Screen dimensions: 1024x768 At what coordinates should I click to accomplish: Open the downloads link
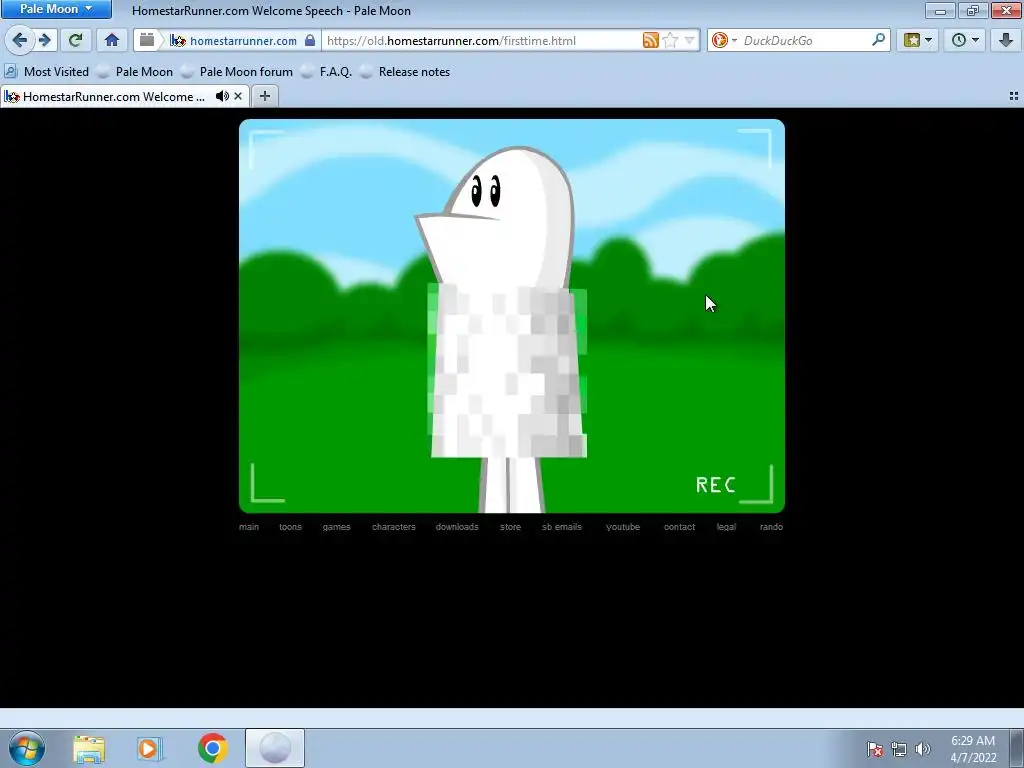coord(457,527)
